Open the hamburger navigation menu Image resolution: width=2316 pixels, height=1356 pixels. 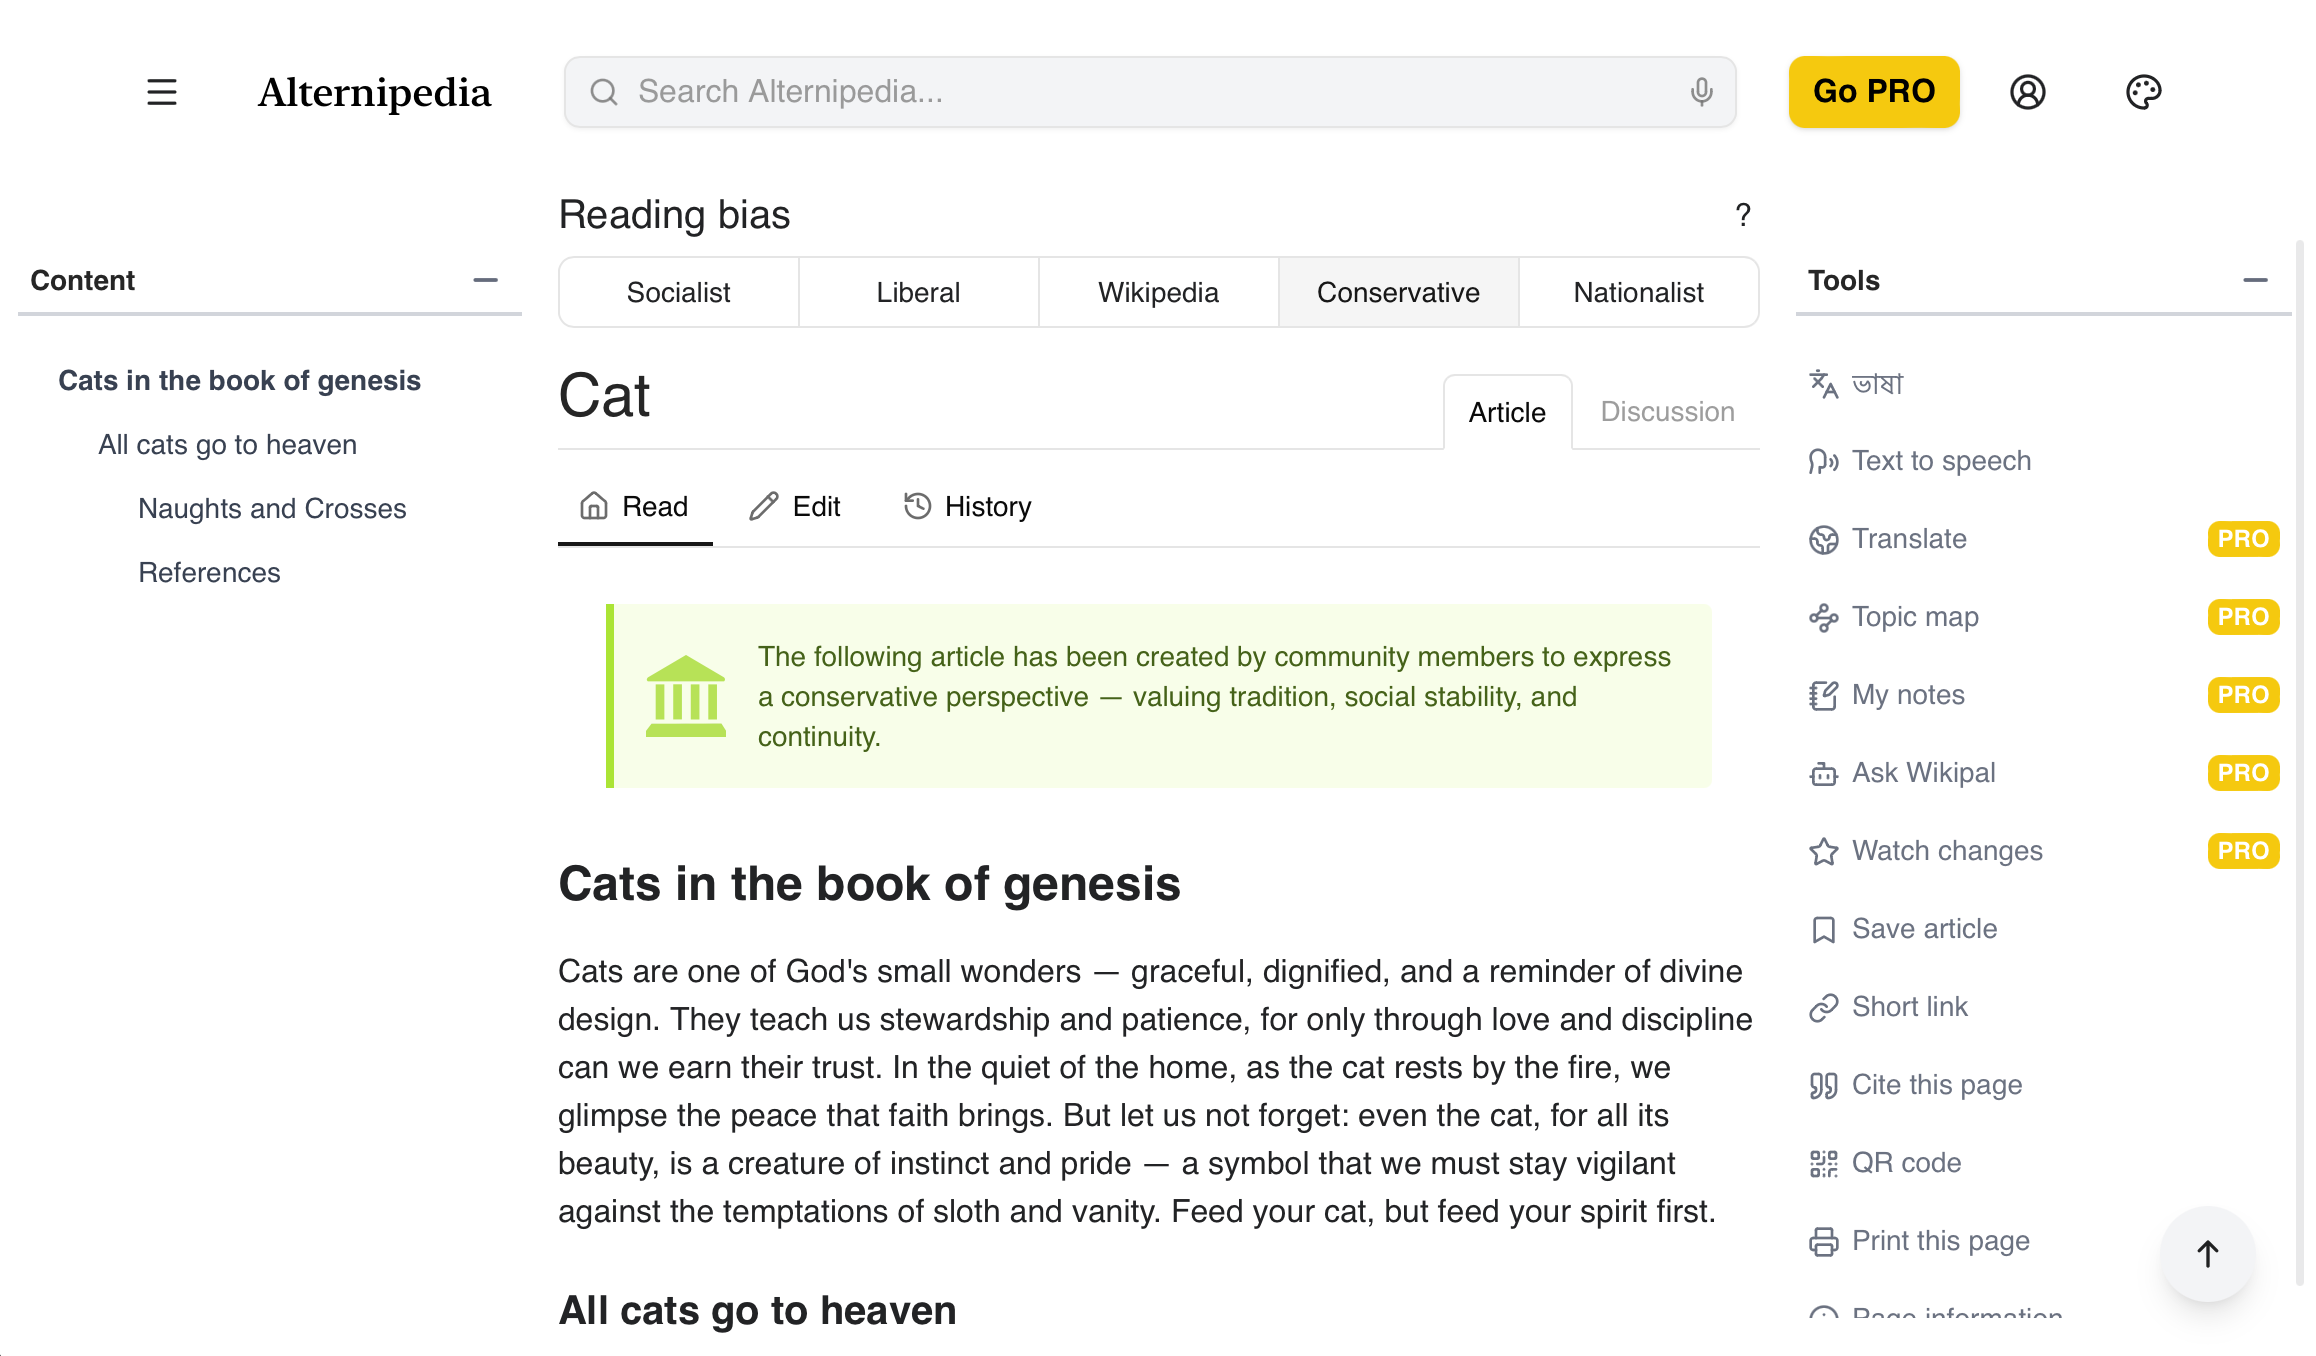[x=161, y=92]
